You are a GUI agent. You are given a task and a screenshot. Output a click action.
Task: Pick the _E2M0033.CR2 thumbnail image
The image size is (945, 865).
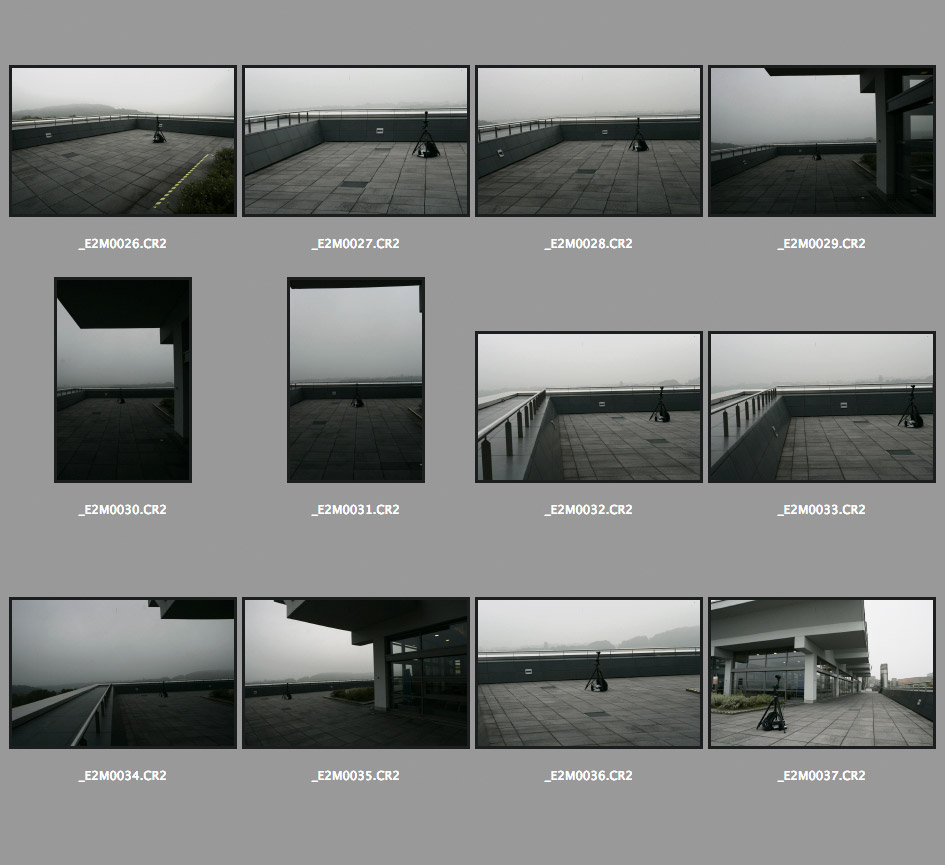click(x=821, y=407)
